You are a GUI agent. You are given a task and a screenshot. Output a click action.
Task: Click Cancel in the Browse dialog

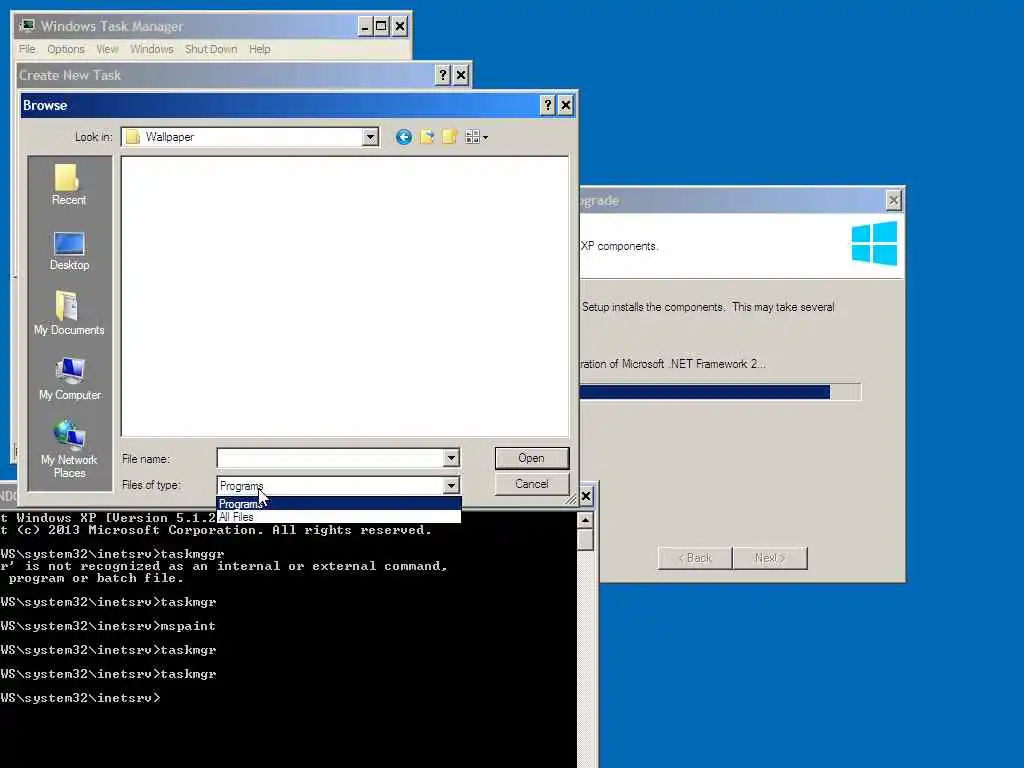click(x=532, y=484)
